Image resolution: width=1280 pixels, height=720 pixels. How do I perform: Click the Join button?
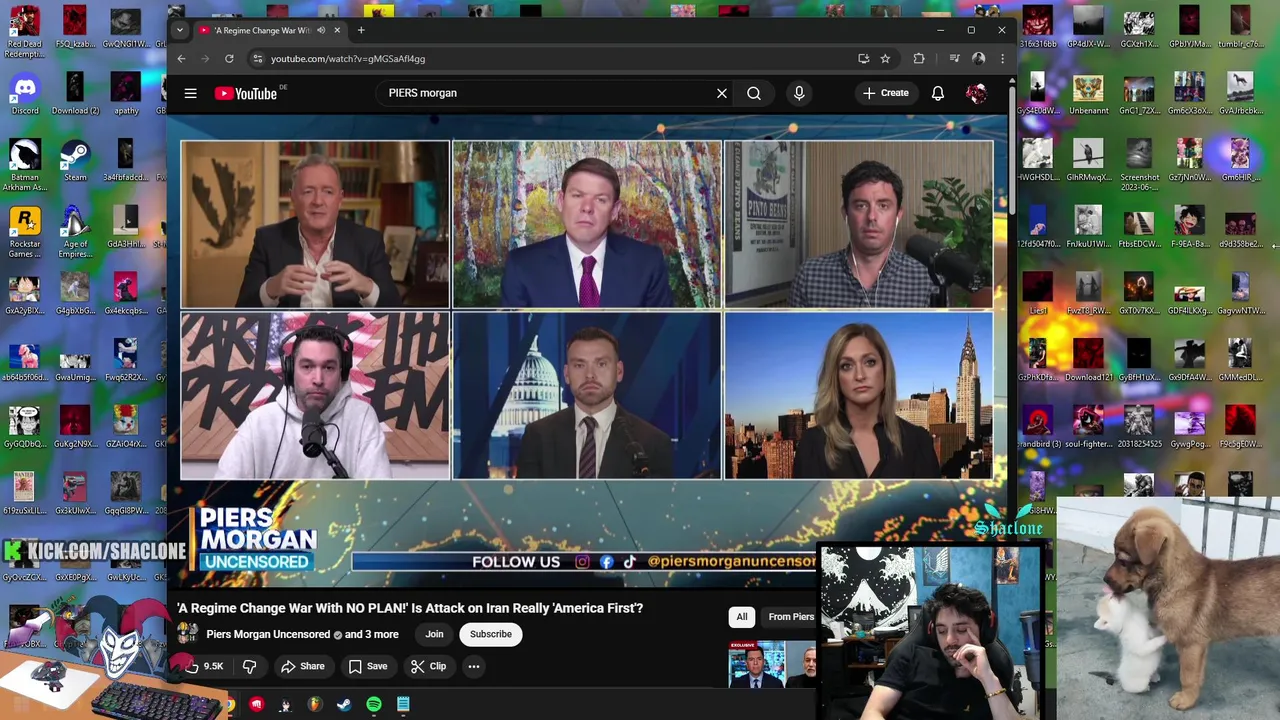pyautogui.click(x=434, y=634)
